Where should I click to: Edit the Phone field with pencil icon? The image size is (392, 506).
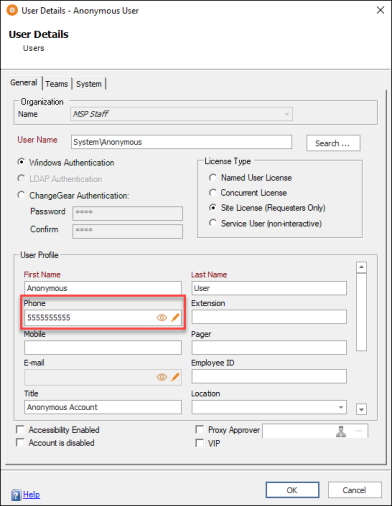[x=175, y=318]
